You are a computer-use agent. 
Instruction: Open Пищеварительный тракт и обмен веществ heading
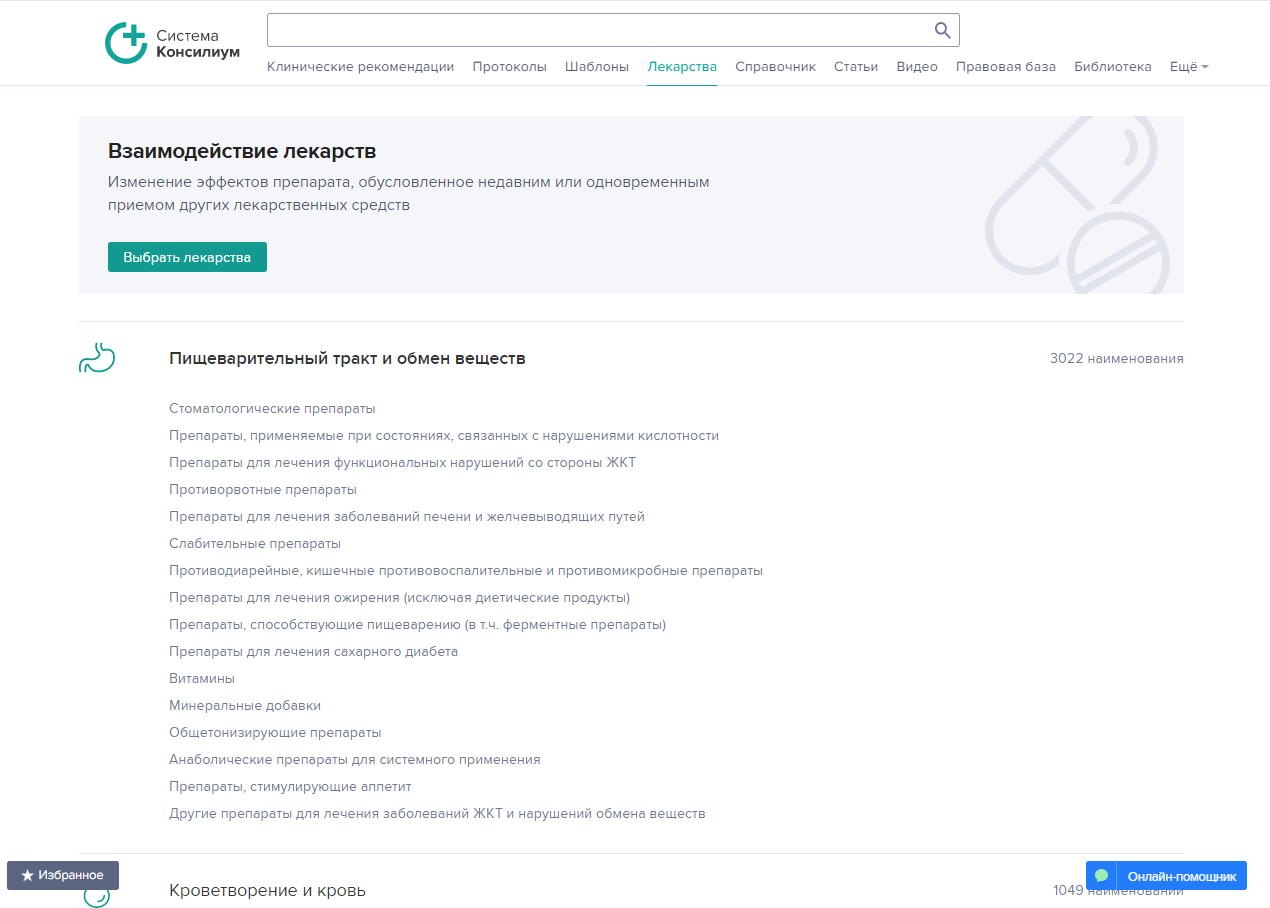[x=347, y=358]
